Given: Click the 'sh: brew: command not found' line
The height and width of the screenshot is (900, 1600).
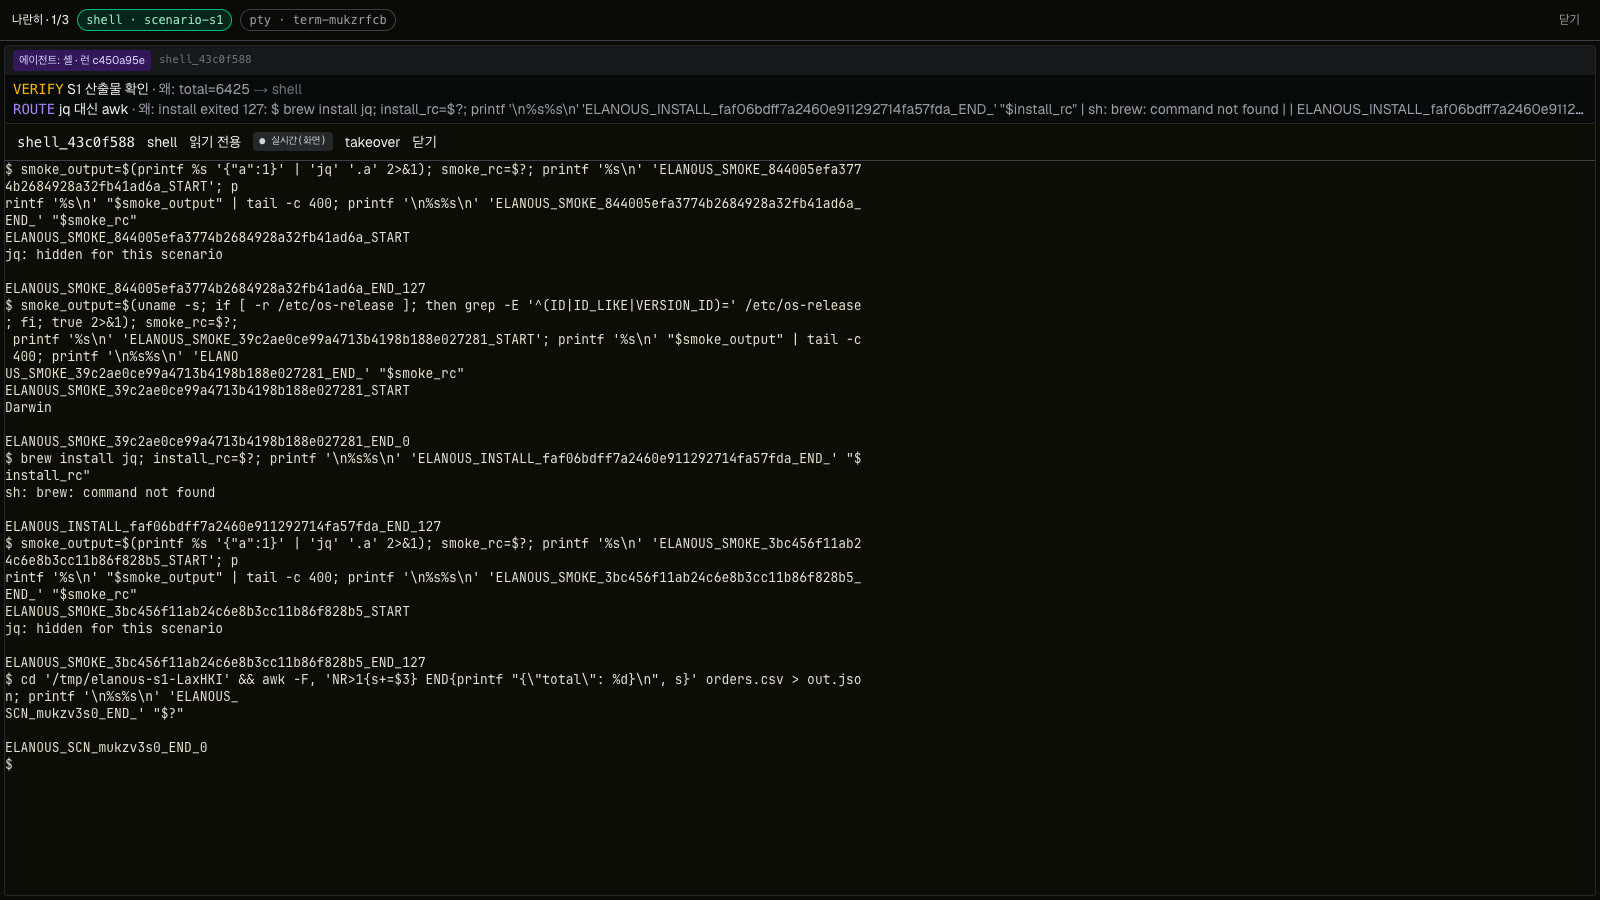Looking at the screenshot, I should 110,493.
